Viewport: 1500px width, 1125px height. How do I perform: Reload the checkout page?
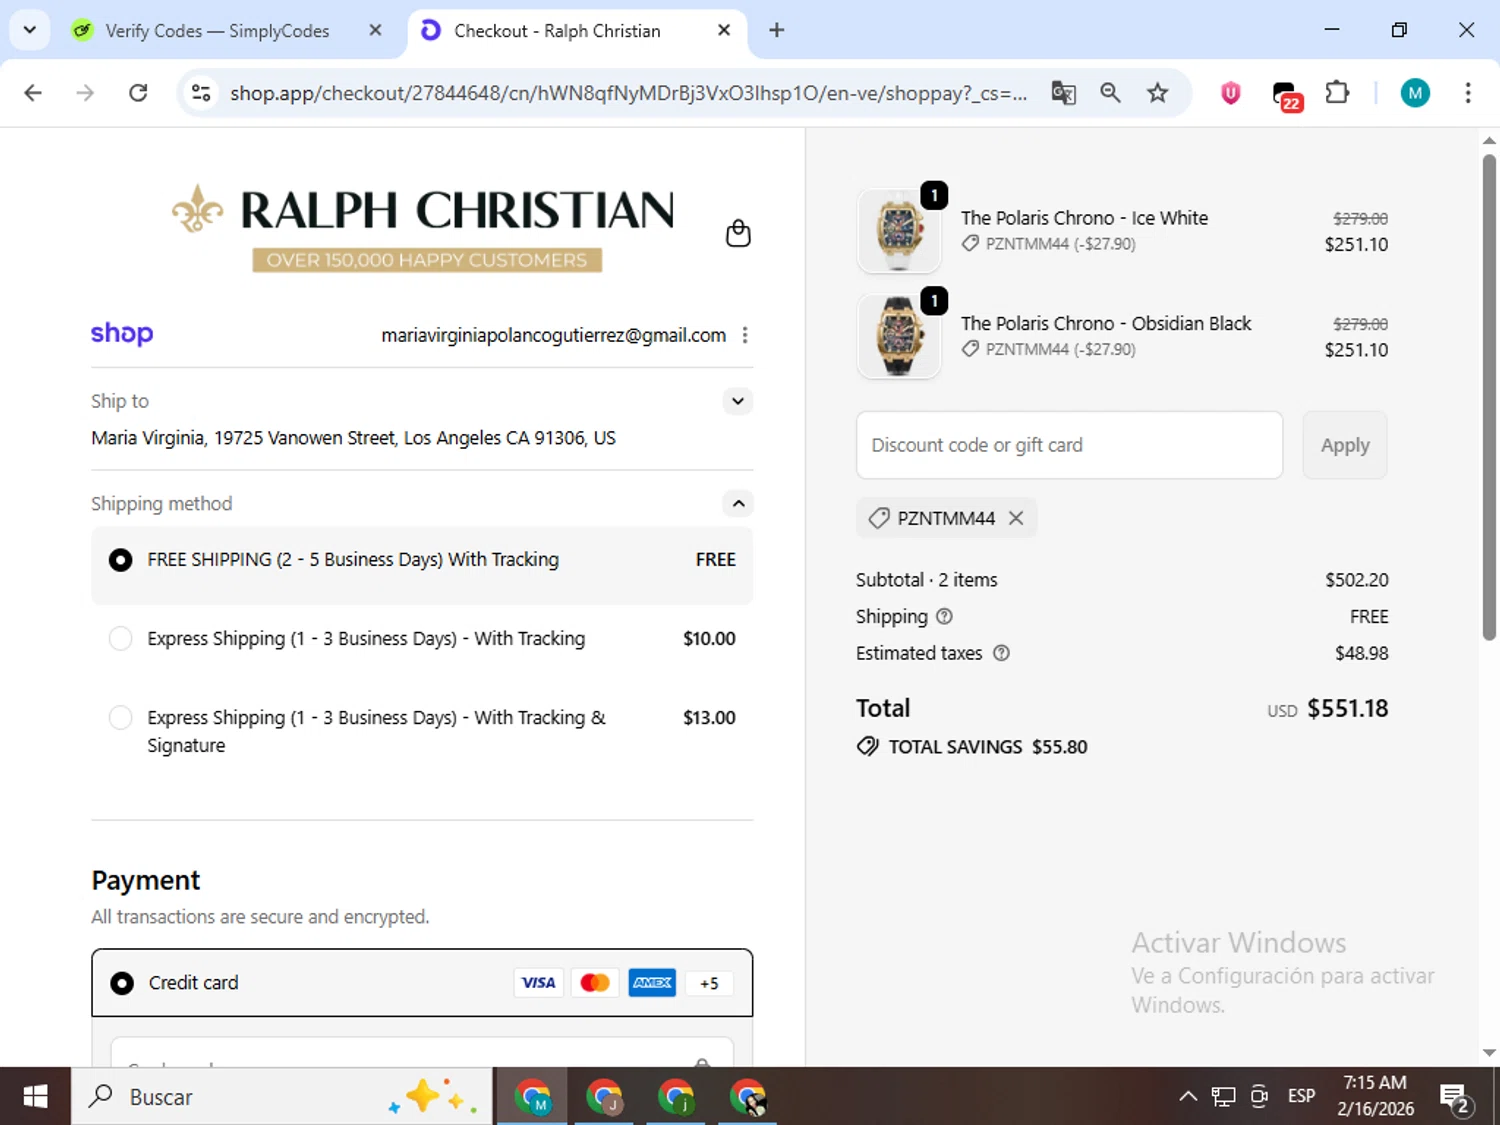coord(138,93)
